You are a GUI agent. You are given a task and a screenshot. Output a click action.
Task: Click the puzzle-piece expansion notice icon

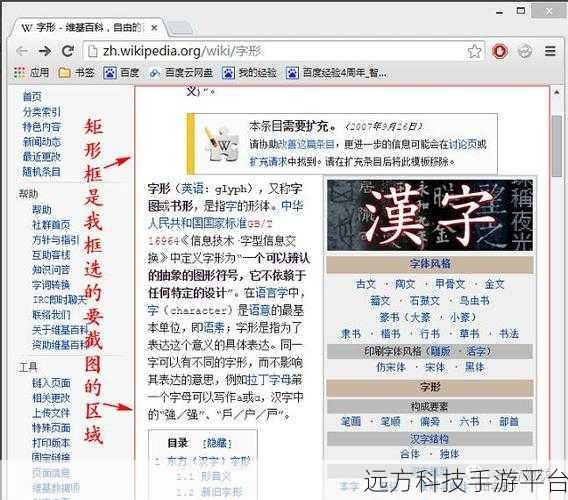[222, 144]
